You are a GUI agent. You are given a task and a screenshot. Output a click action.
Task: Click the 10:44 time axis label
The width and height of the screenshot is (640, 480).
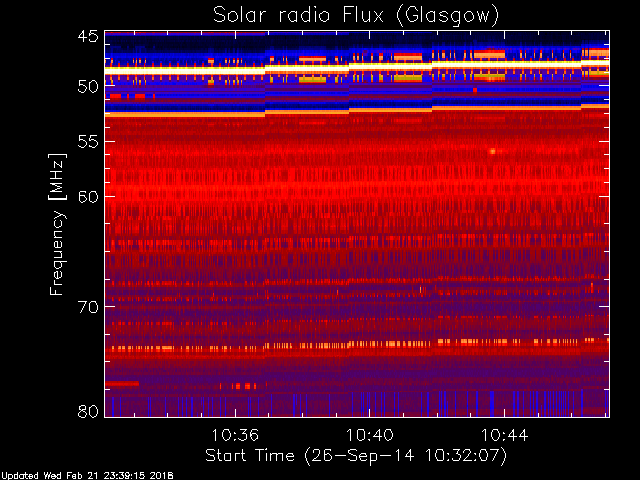pos(505,436)
